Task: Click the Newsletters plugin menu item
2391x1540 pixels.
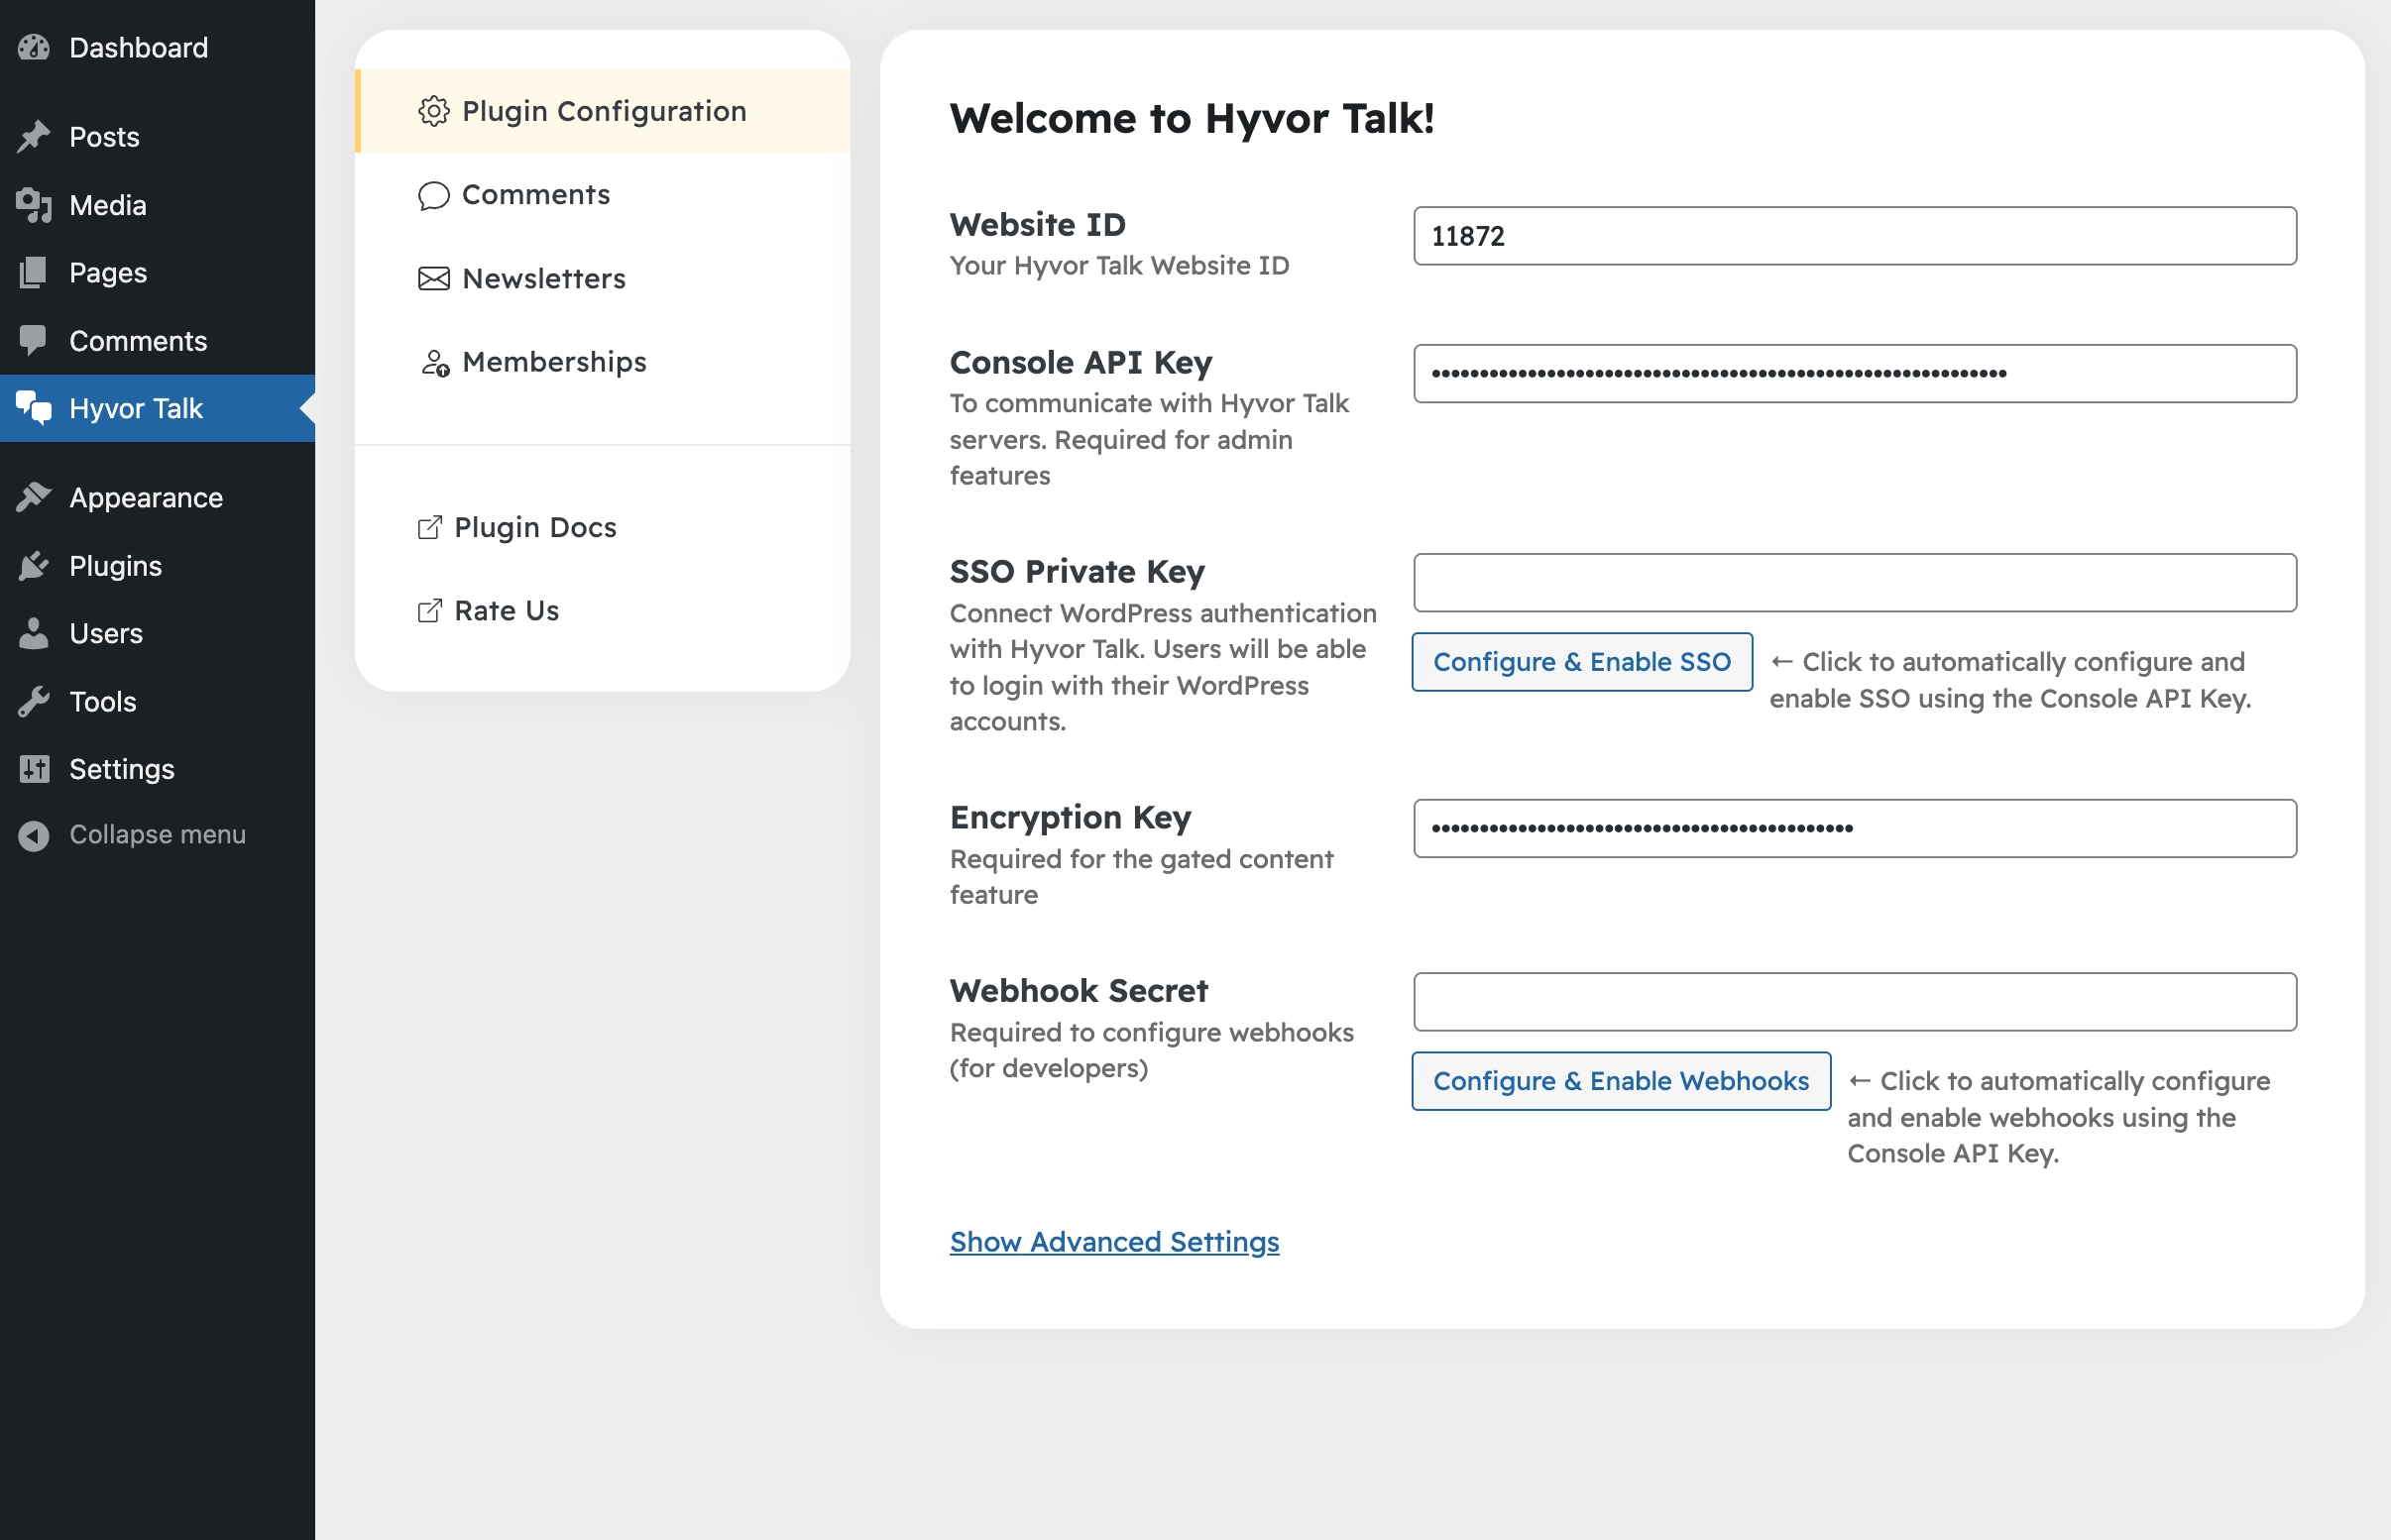Action: [542, 277]
